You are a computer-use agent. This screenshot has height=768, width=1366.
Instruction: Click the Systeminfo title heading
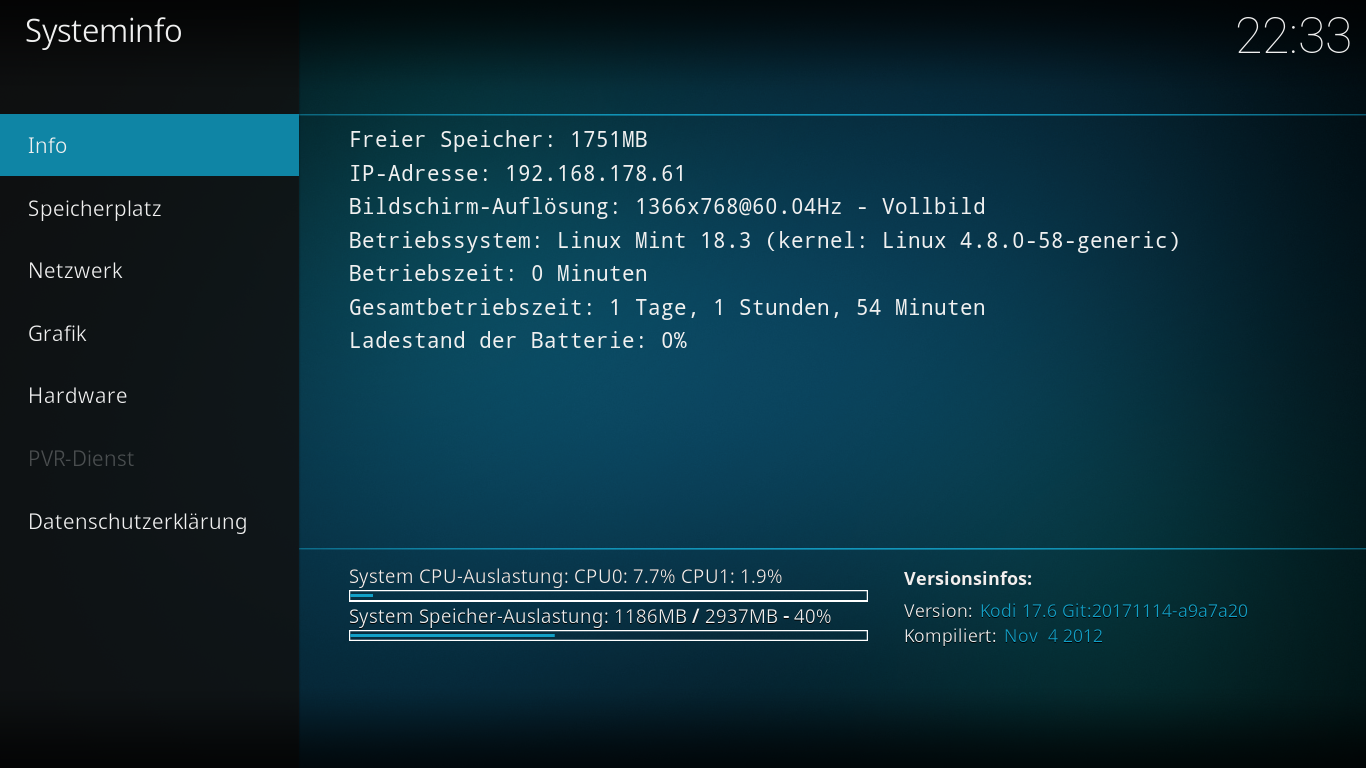(103, 31)
